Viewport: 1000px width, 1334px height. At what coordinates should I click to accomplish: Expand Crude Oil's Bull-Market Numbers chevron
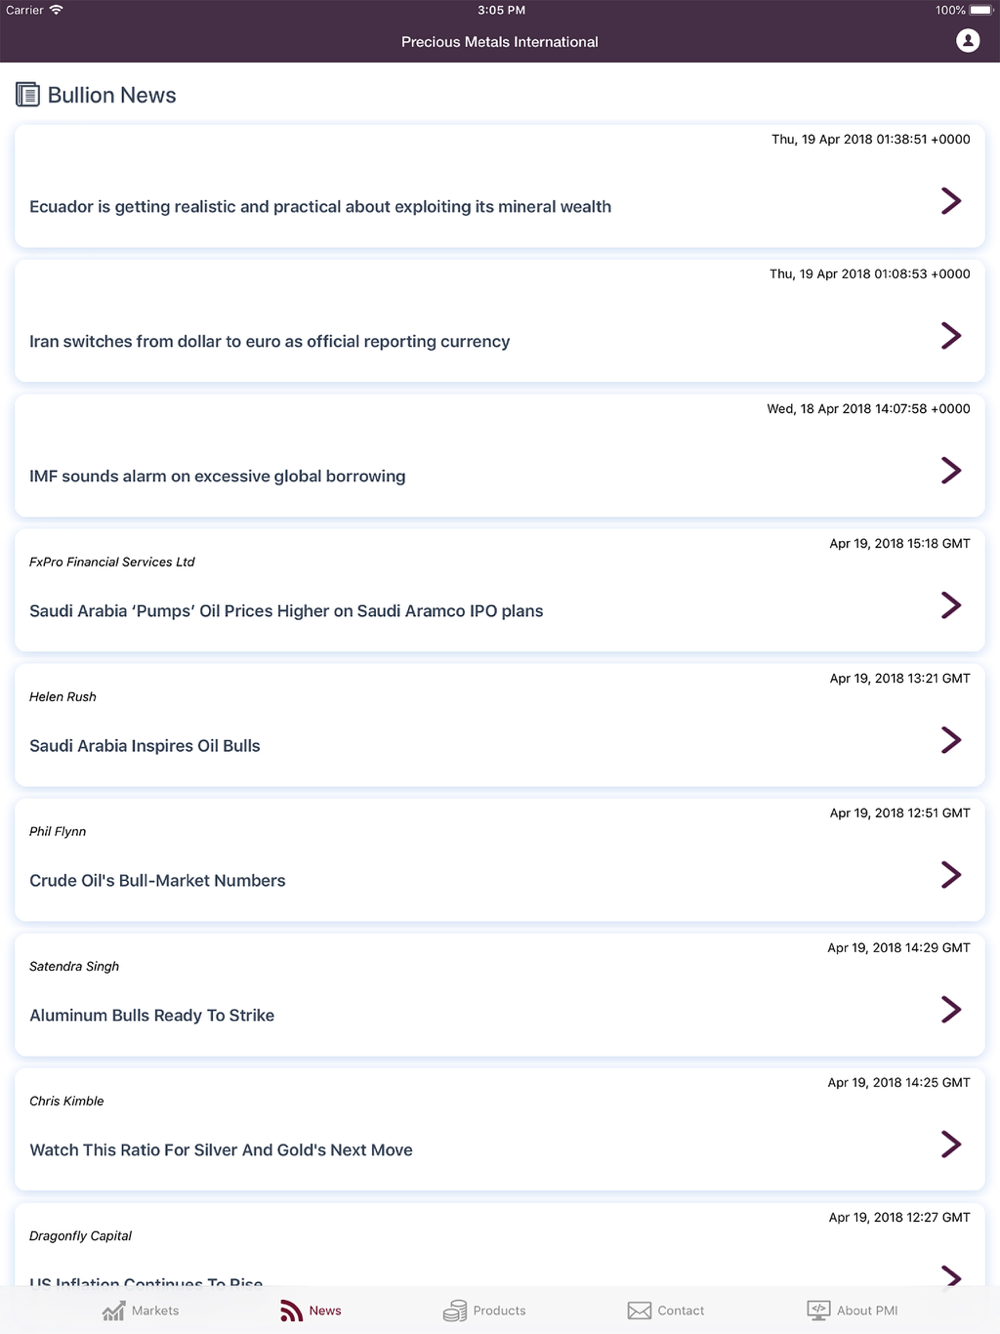click(x=951, y=875)
